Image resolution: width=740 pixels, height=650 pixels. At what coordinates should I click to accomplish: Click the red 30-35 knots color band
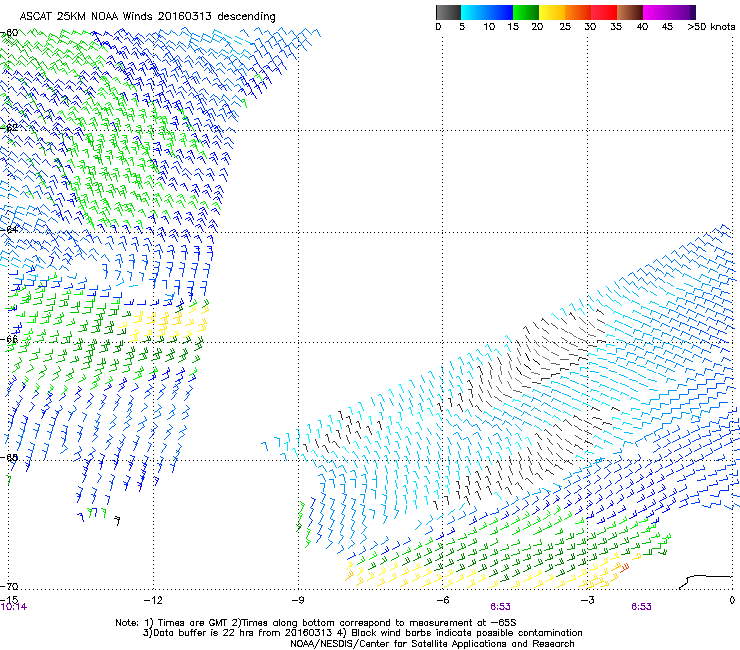(604, 12)
